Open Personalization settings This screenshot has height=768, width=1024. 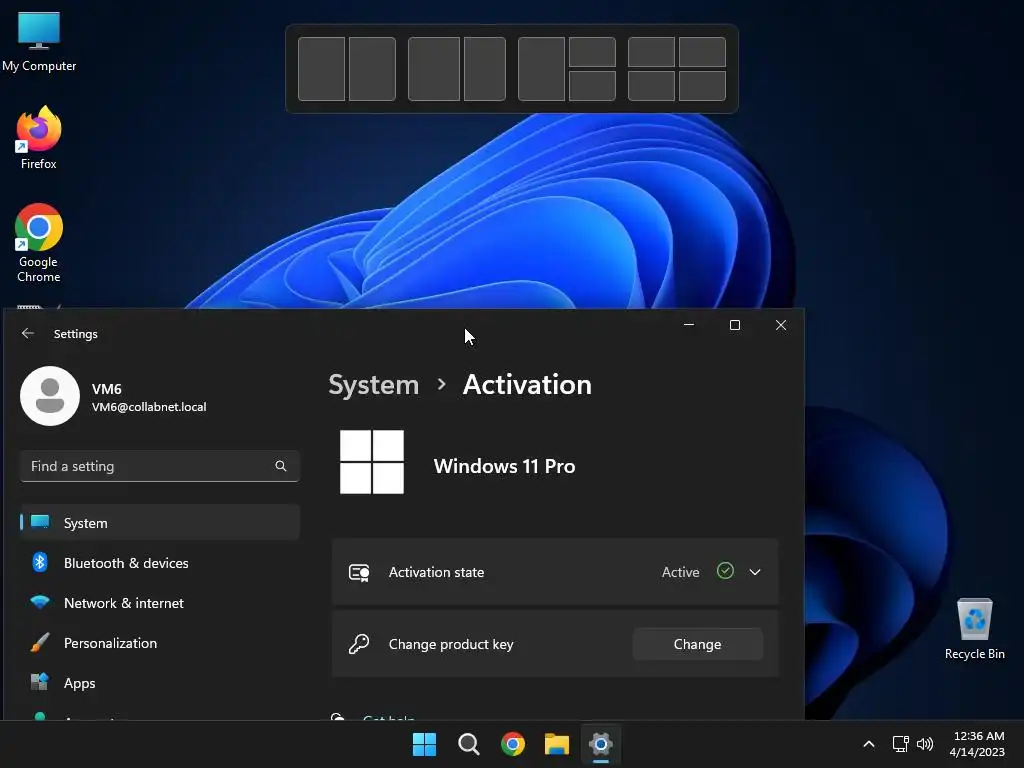coord(160,643)
